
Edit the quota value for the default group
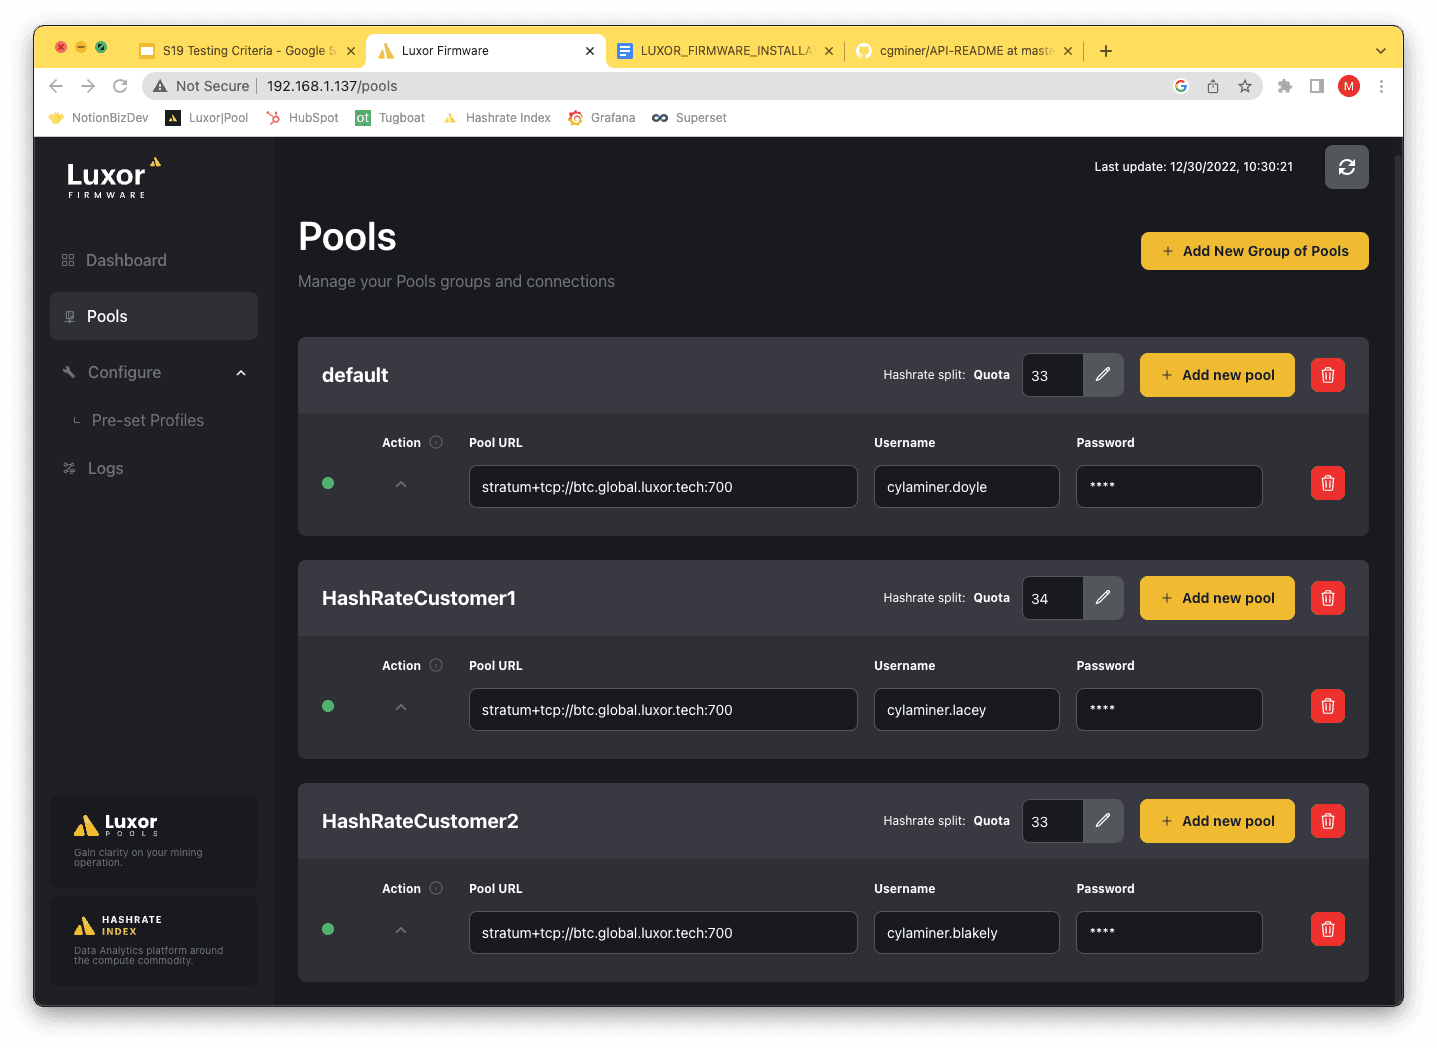(x=1102, y=374)
